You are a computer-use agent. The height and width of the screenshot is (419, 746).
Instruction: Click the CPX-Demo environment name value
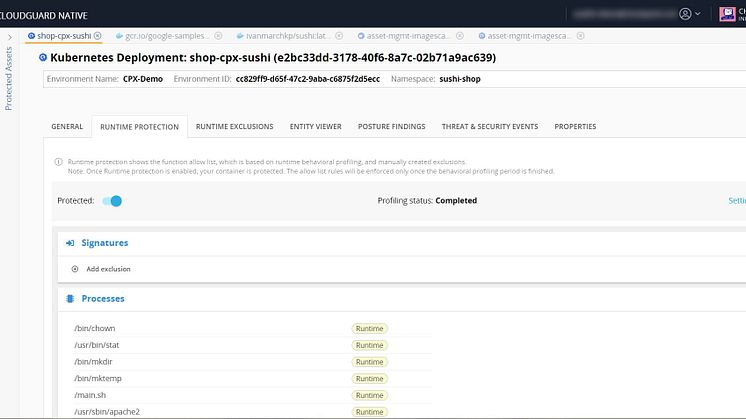click(143, 79)
